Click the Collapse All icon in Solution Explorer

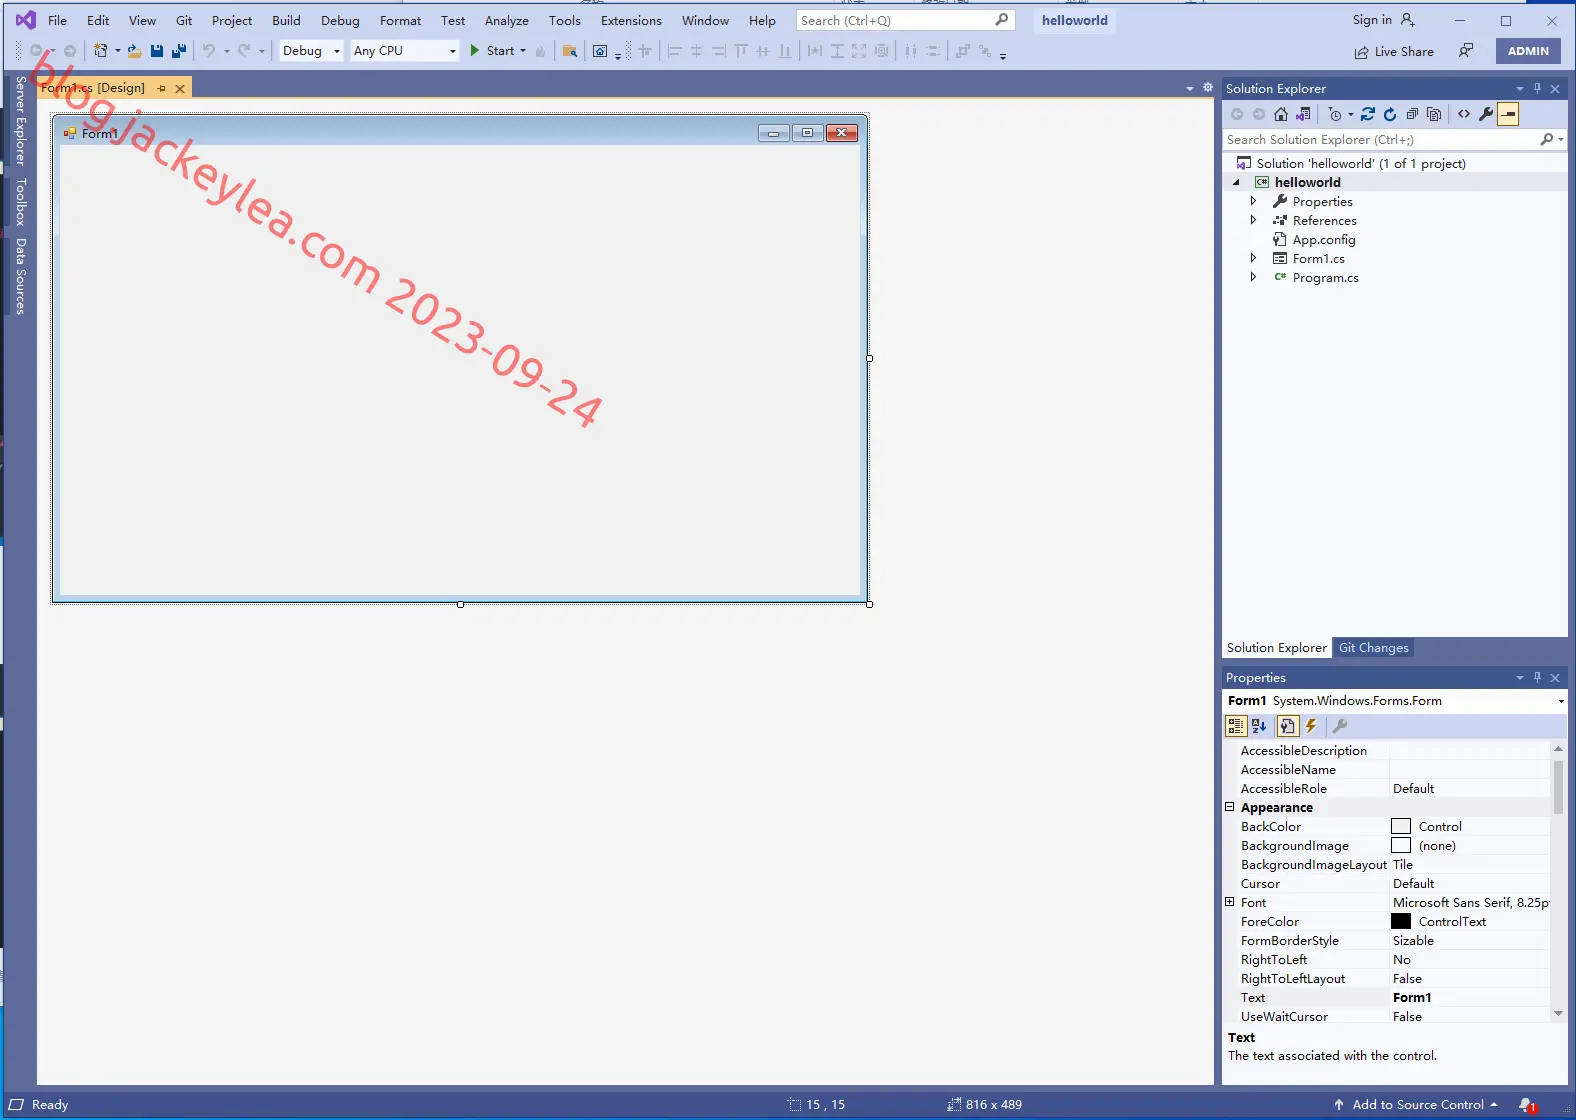click(x=1412, y=114)
